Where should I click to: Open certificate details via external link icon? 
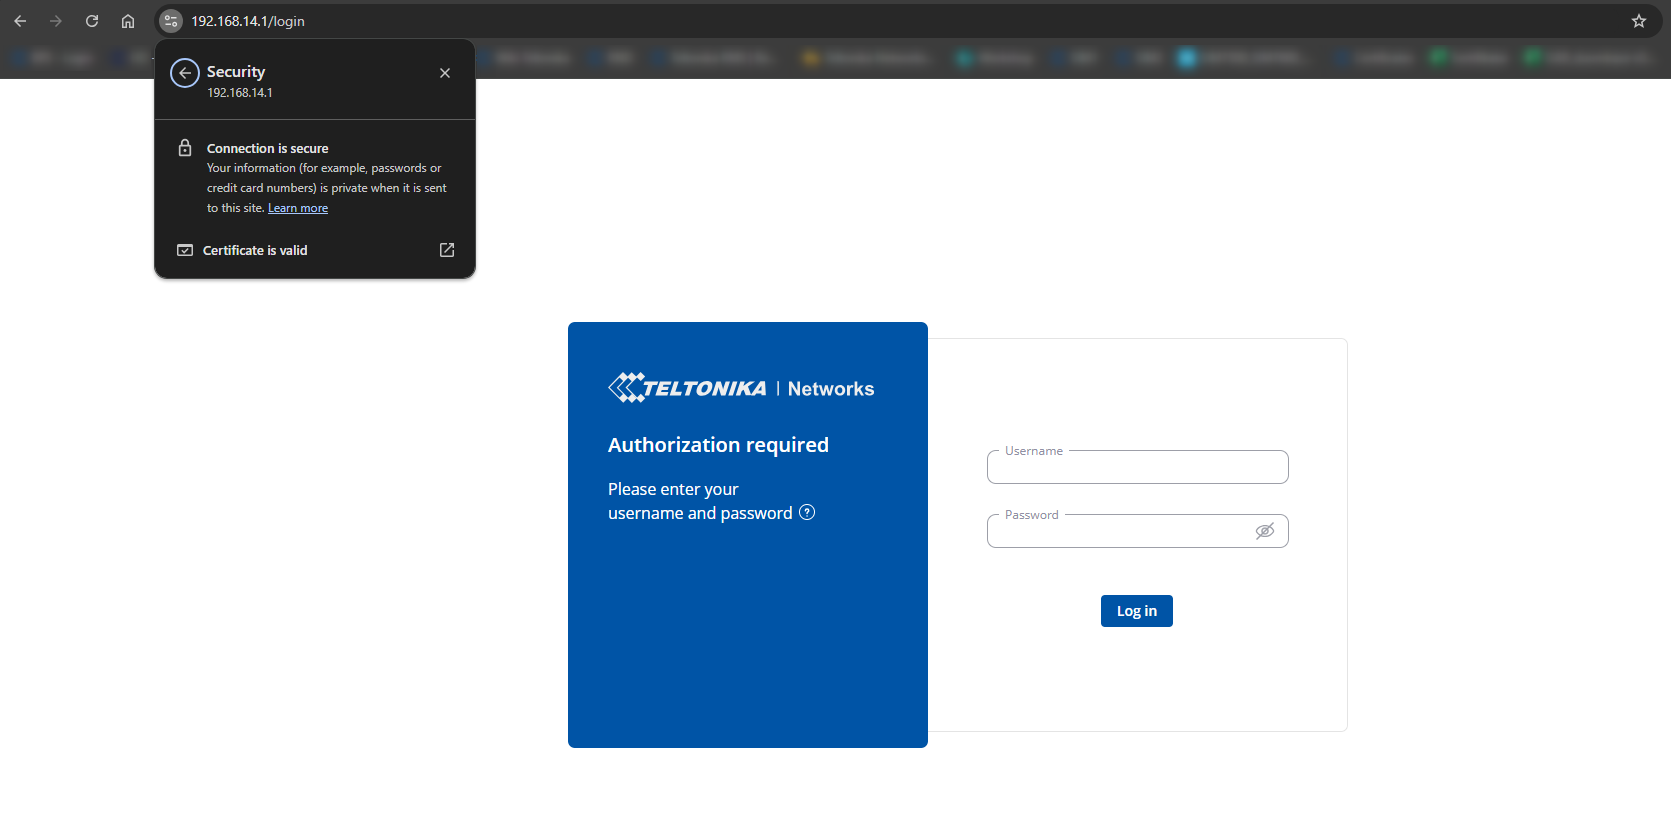tap(447, 250)
